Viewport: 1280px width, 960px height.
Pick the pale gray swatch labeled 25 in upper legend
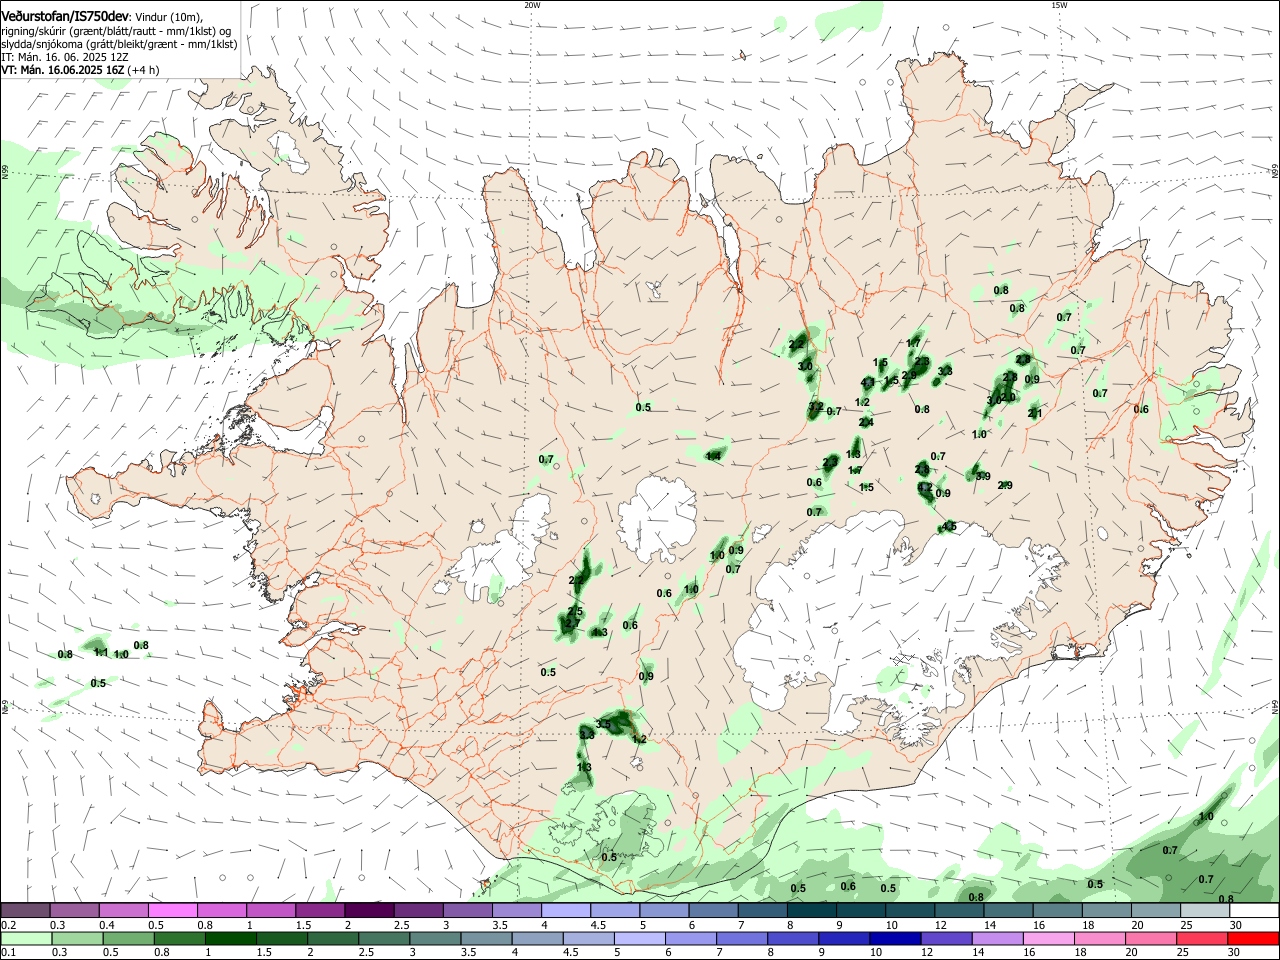click(1205, 910)
